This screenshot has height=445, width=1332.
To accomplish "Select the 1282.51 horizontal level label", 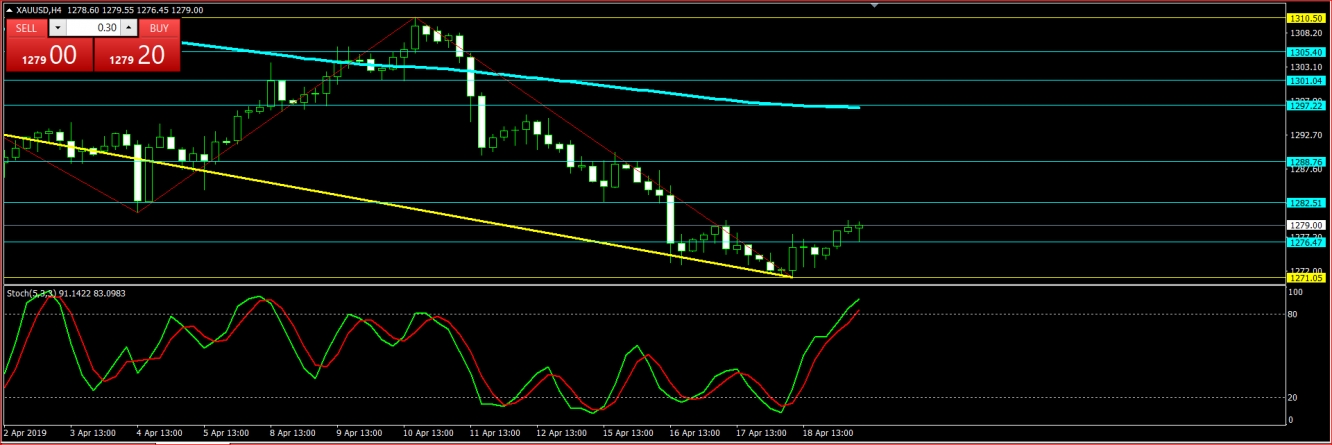I will [1305, 203].
